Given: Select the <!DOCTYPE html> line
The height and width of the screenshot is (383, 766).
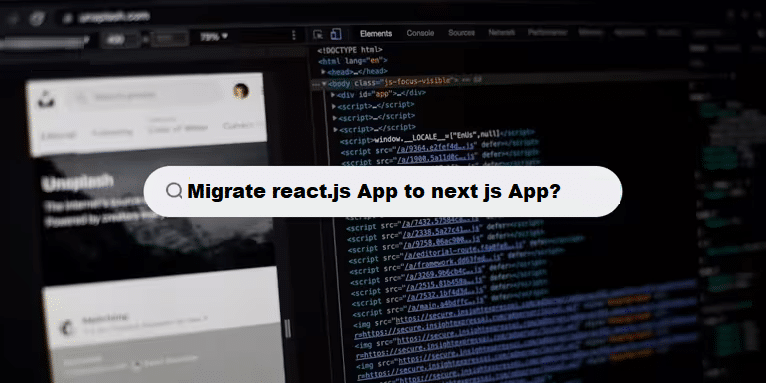Looking at the screenshot, I should (349, 50).
